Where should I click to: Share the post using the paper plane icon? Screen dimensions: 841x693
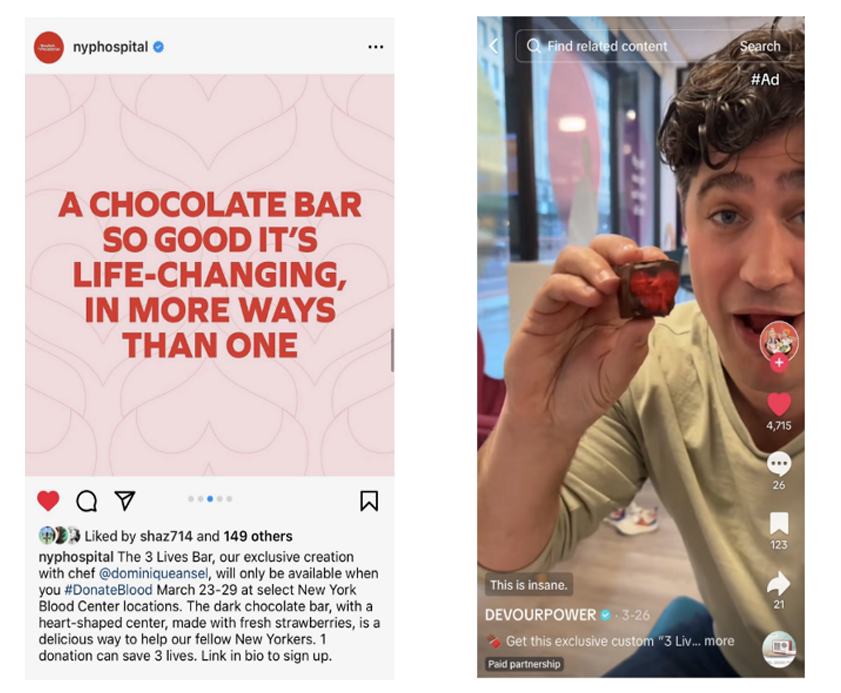[x=125, y=500]
